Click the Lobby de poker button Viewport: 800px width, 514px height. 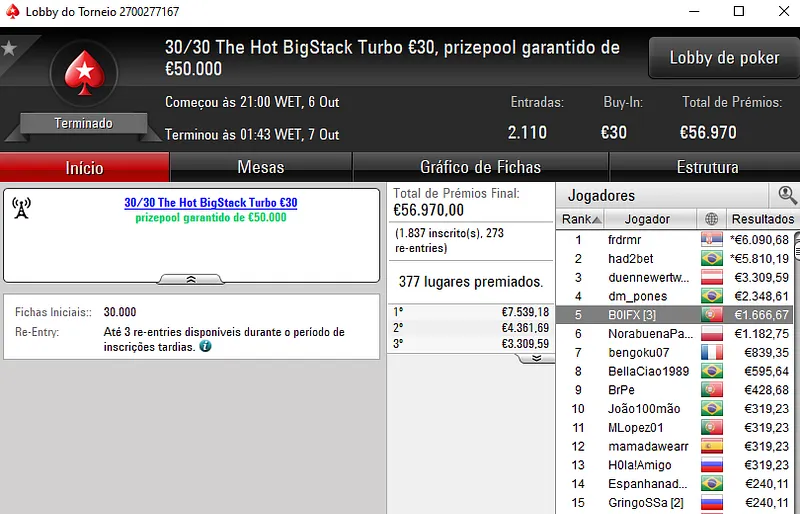point(723,58)
